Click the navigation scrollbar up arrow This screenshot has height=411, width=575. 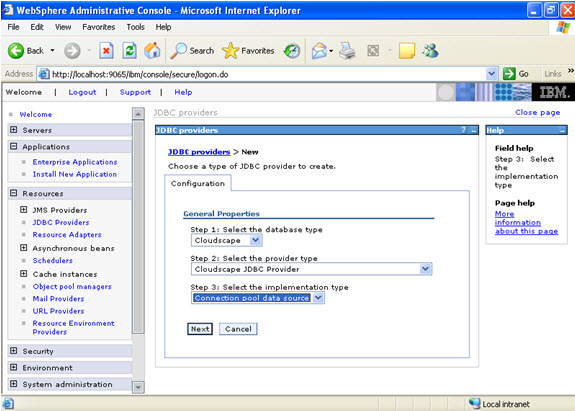(138, 114)
